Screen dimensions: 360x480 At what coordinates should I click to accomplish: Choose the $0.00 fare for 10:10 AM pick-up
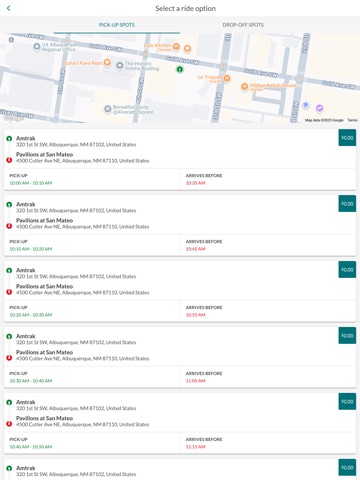347,204
